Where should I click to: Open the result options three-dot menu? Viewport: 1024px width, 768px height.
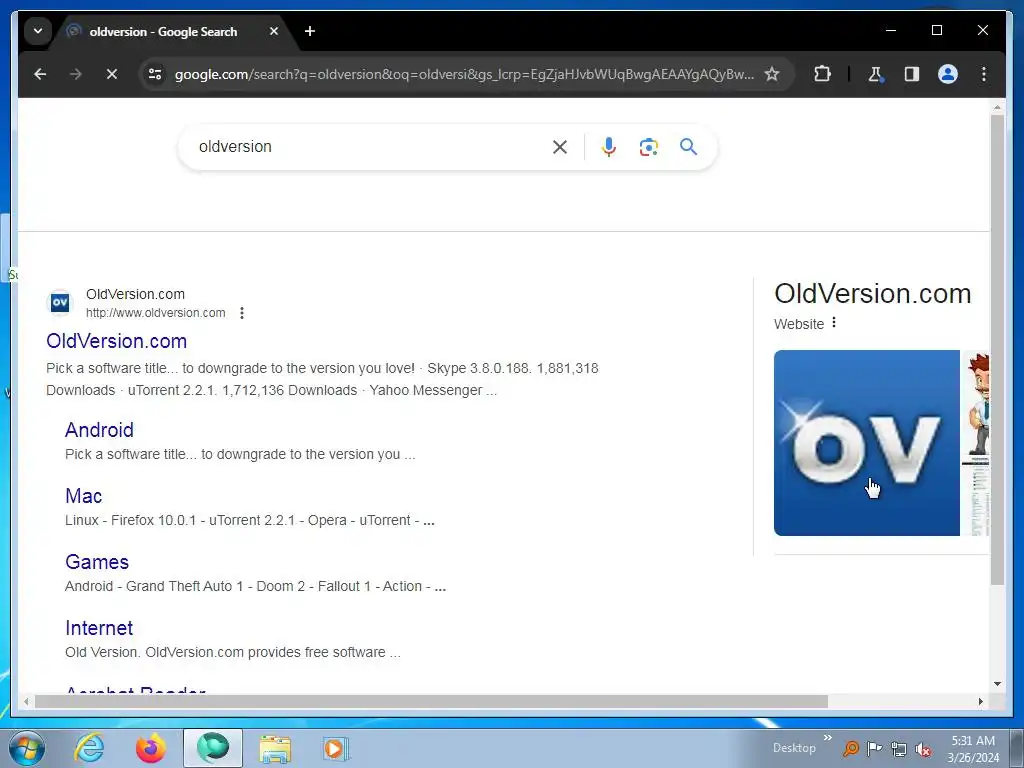click(x=242, y=313)
